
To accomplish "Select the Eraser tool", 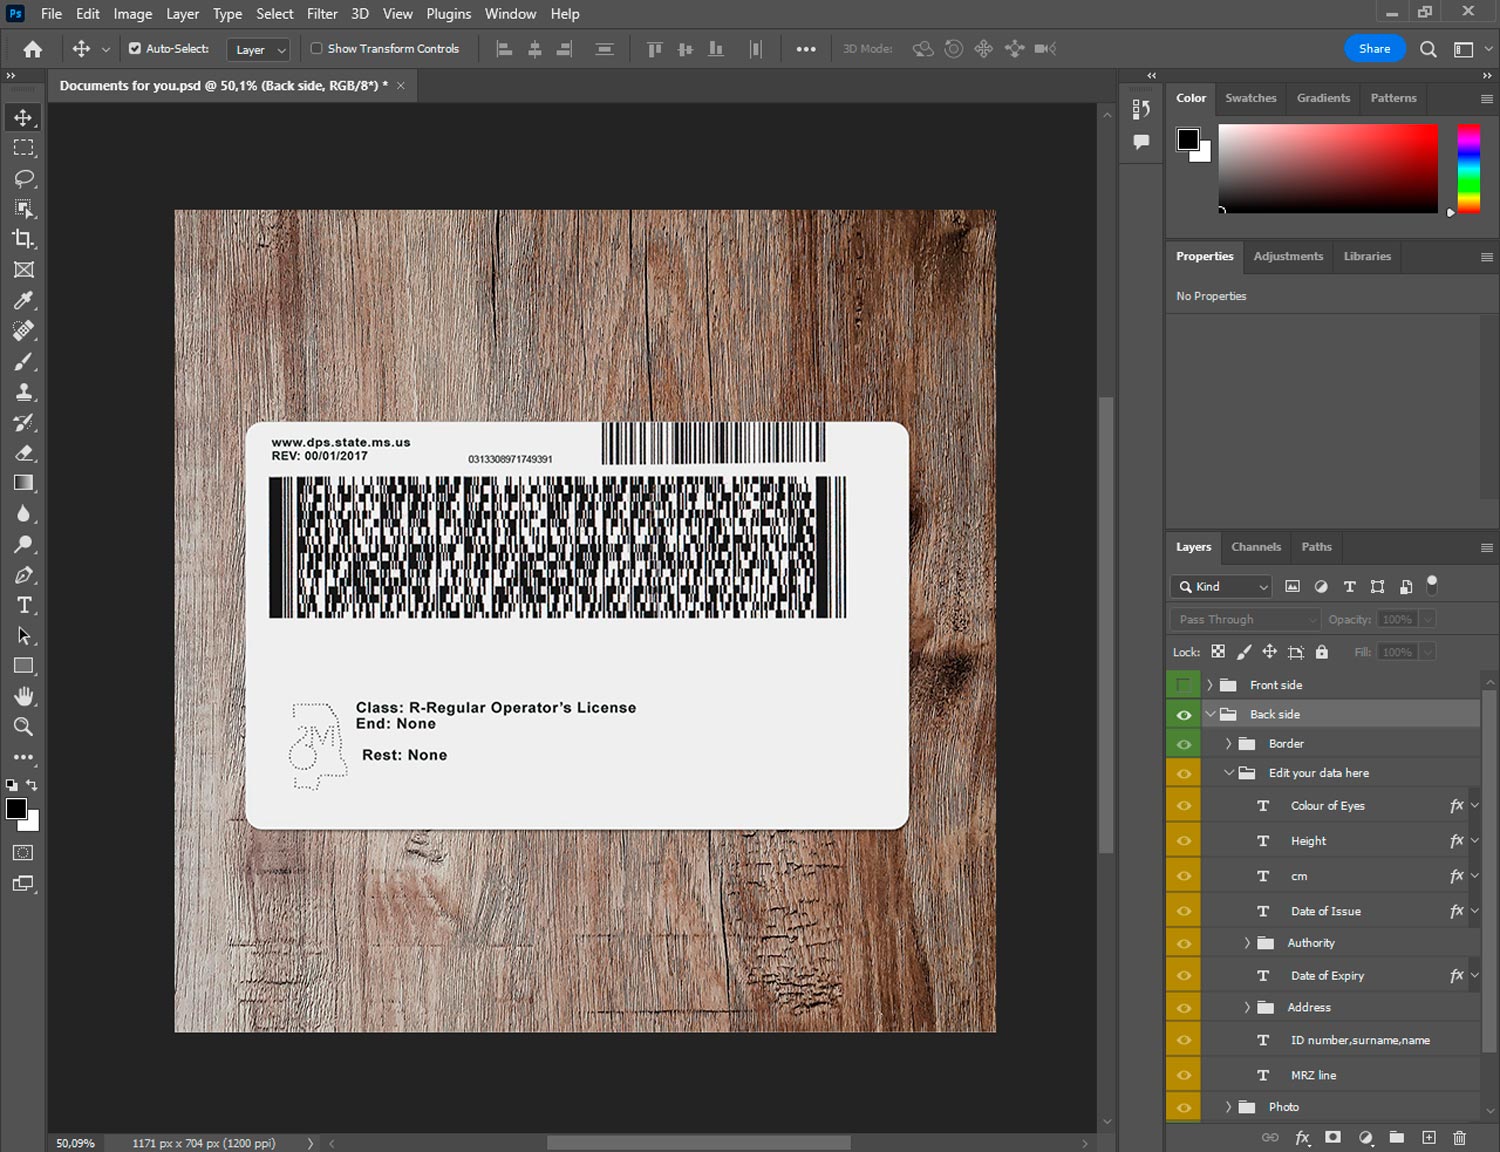I will (x=23, y=453).
